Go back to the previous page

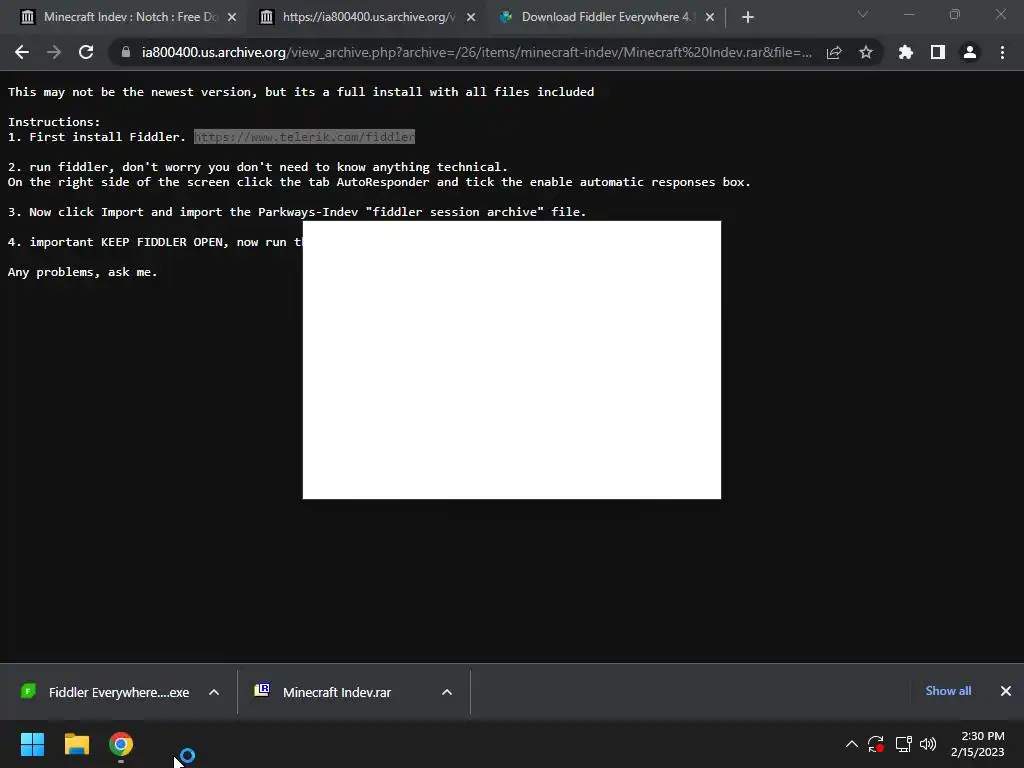coord(22,52)
